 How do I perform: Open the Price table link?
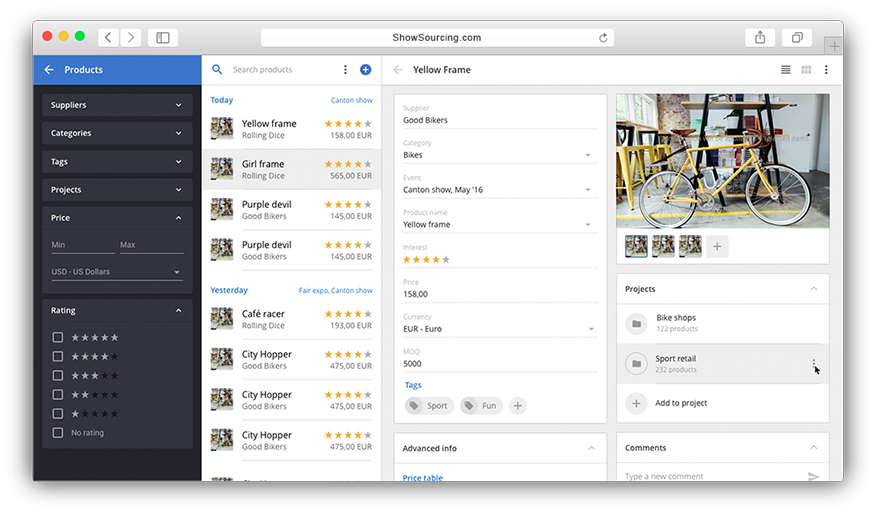pos(422,478)
